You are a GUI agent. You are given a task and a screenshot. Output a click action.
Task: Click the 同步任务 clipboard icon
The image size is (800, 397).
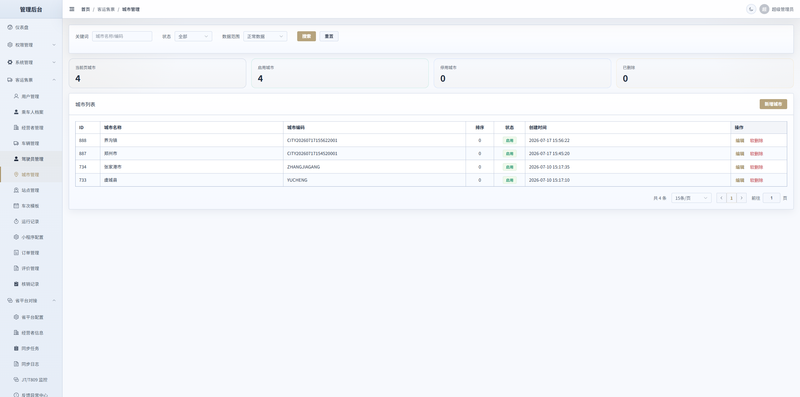(x=16, y=349)
